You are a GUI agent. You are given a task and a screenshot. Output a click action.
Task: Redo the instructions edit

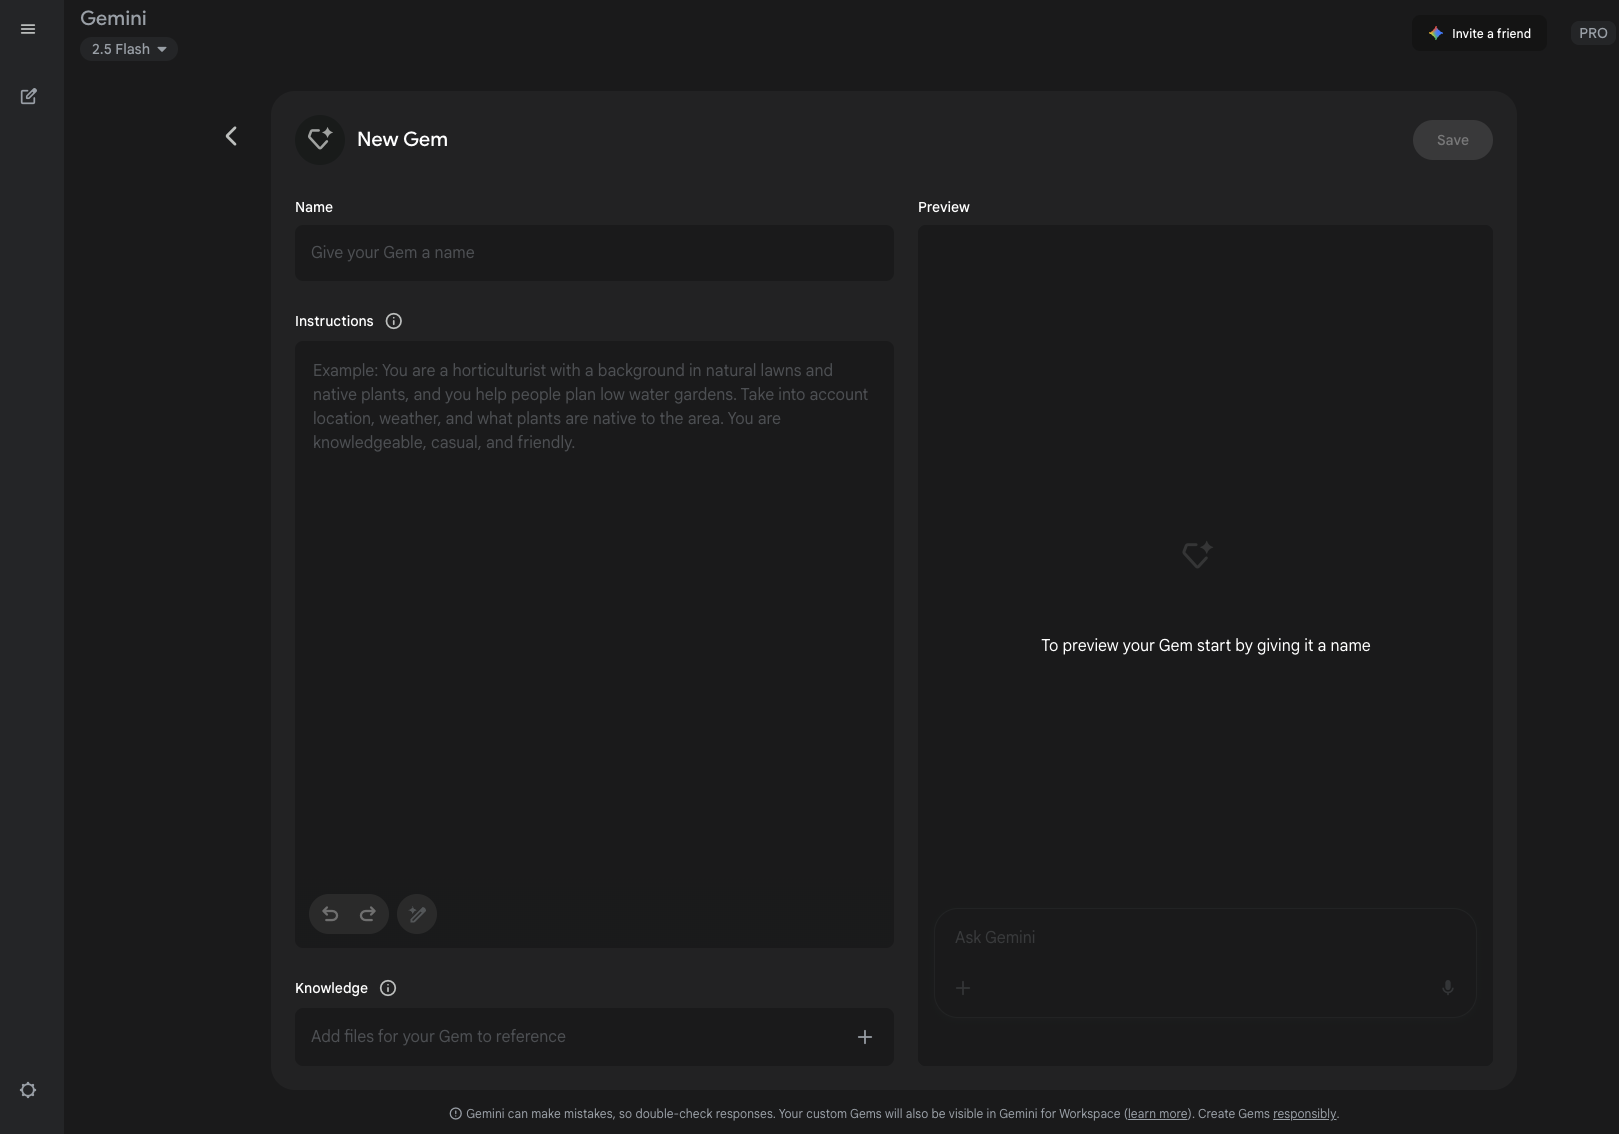tap(368, 914)
